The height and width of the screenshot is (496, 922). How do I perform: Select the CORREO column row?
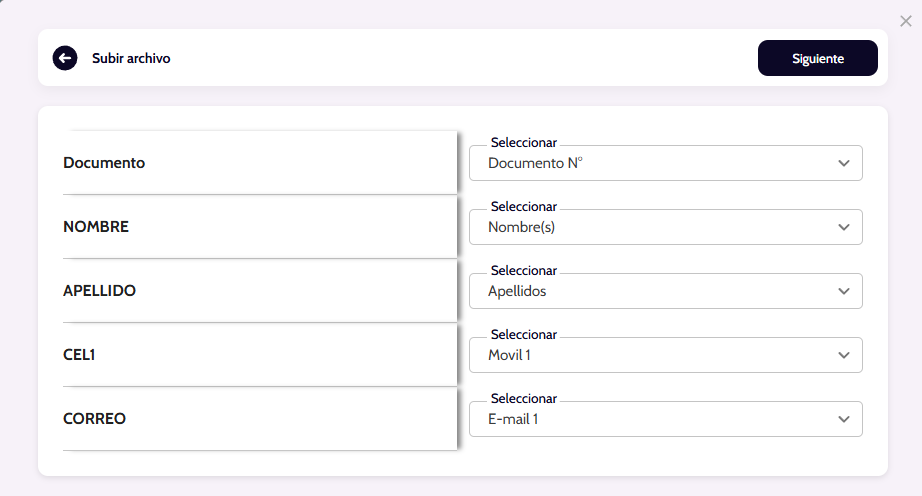pyautogui.click(x=259, y=418)
